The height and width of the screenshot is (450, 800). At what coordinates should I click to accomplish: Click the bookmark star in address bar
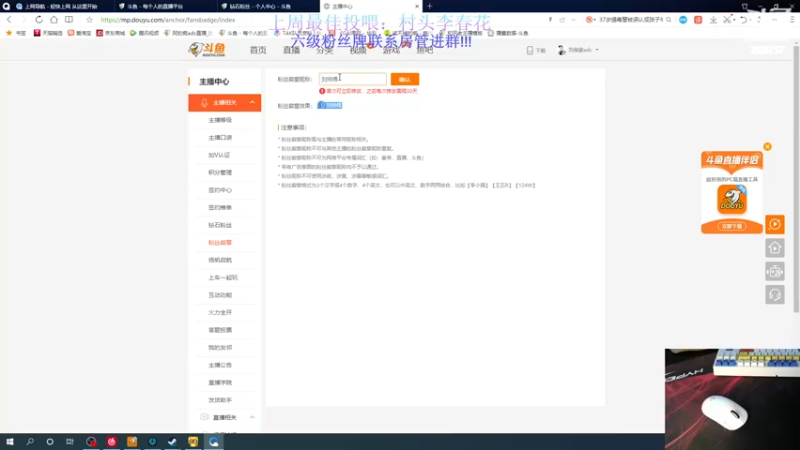89,19
